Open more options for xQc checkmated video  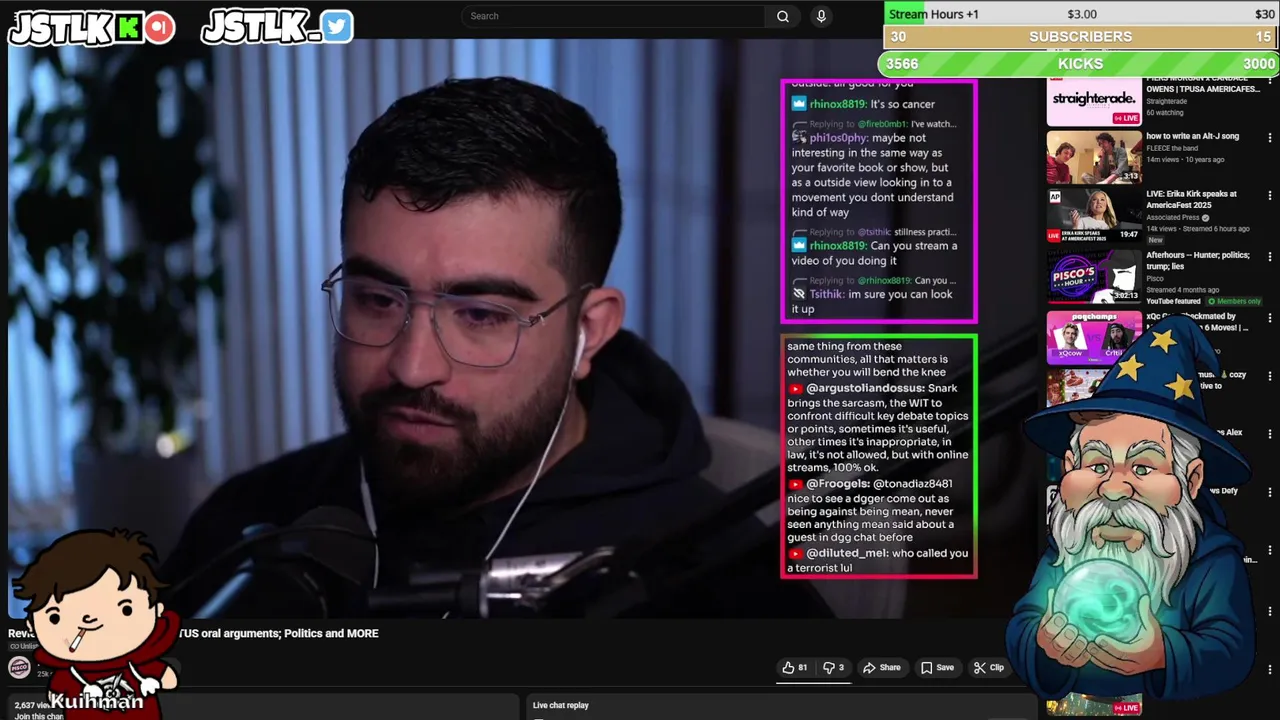pyautogui.click(x=1270, y=318)
